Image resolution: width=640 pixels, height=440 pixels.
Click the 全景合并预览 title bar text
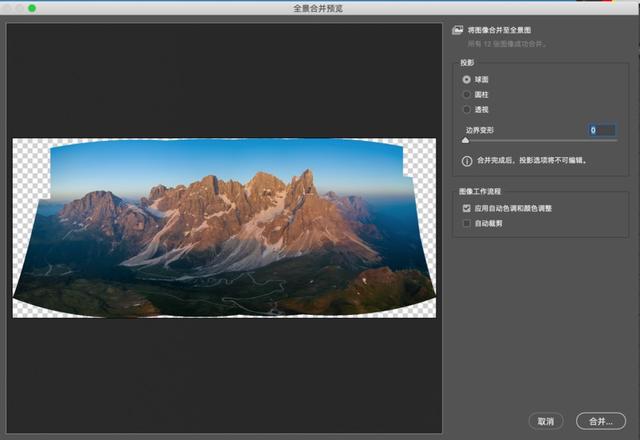320,8
